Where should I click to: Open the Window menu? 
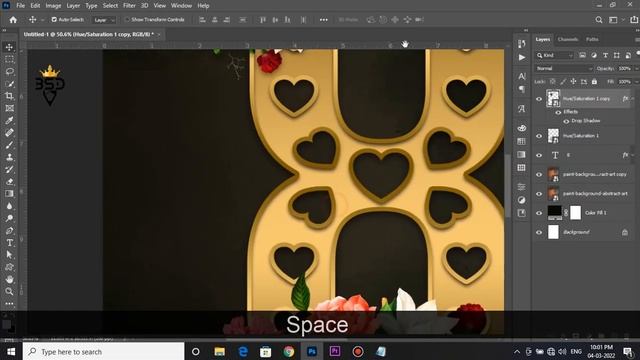[x=181, y=6]
